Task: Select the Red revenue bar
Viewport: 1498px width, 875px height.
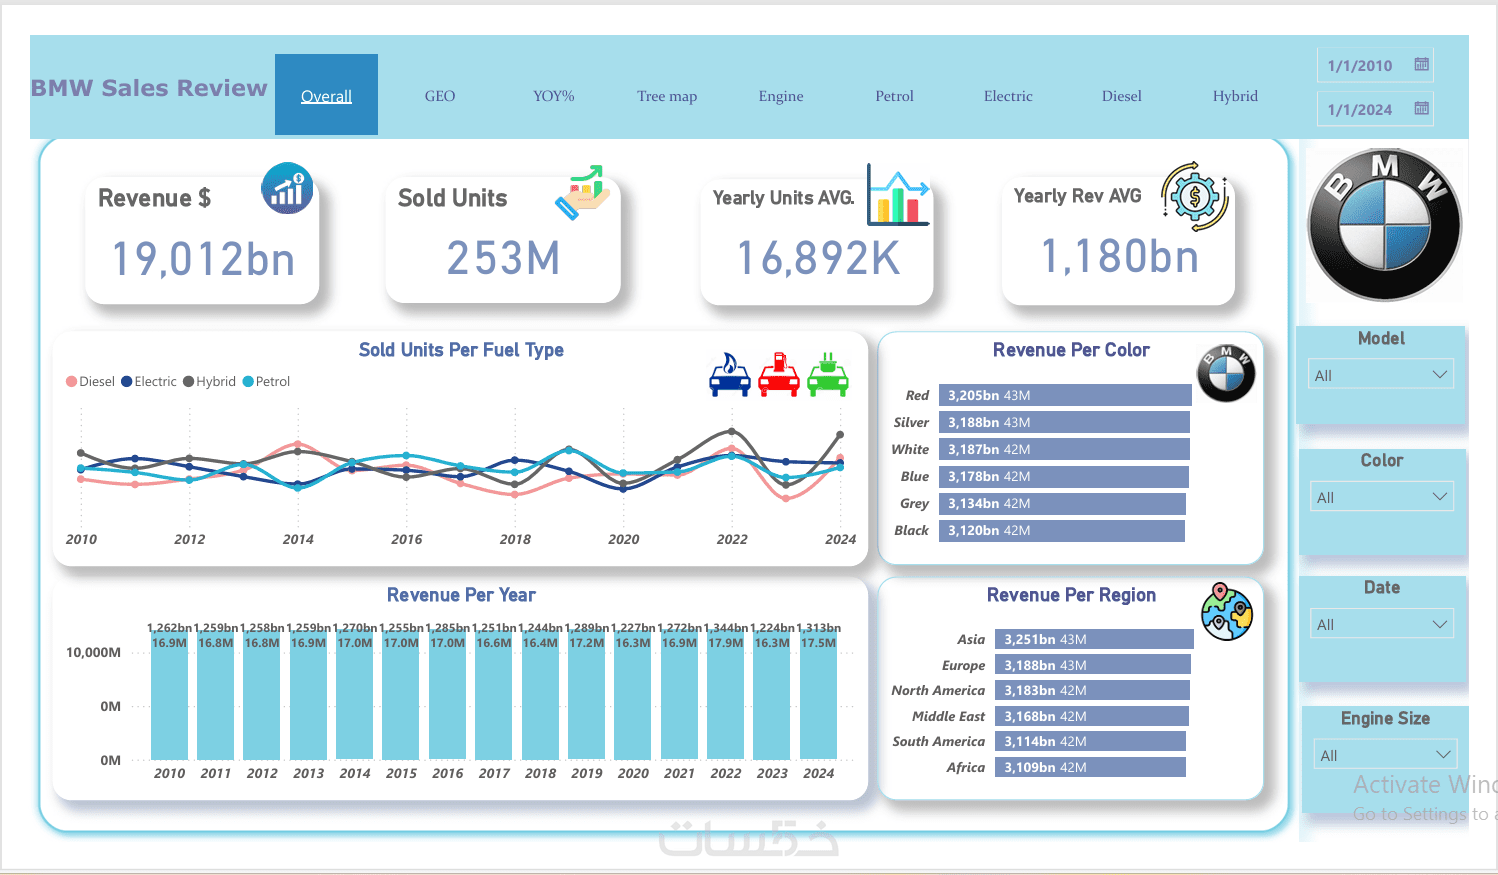Action: tap(1065, 395)
